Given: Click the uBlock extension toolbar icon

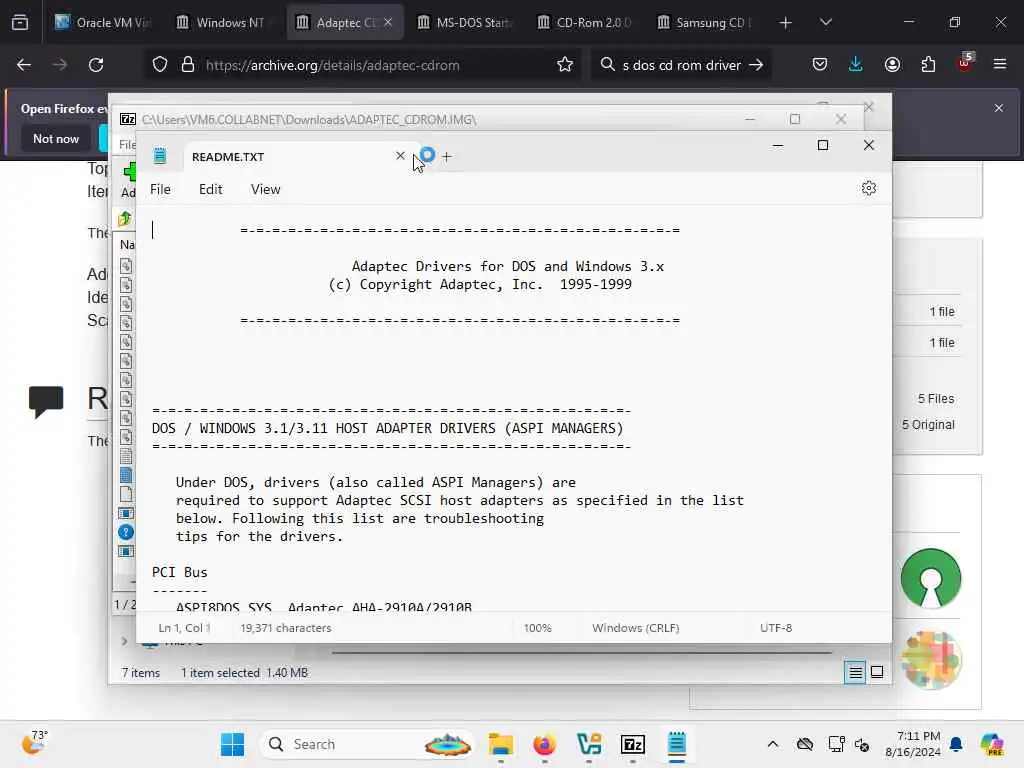Looking at the screenshot, I should click(965, 63).
